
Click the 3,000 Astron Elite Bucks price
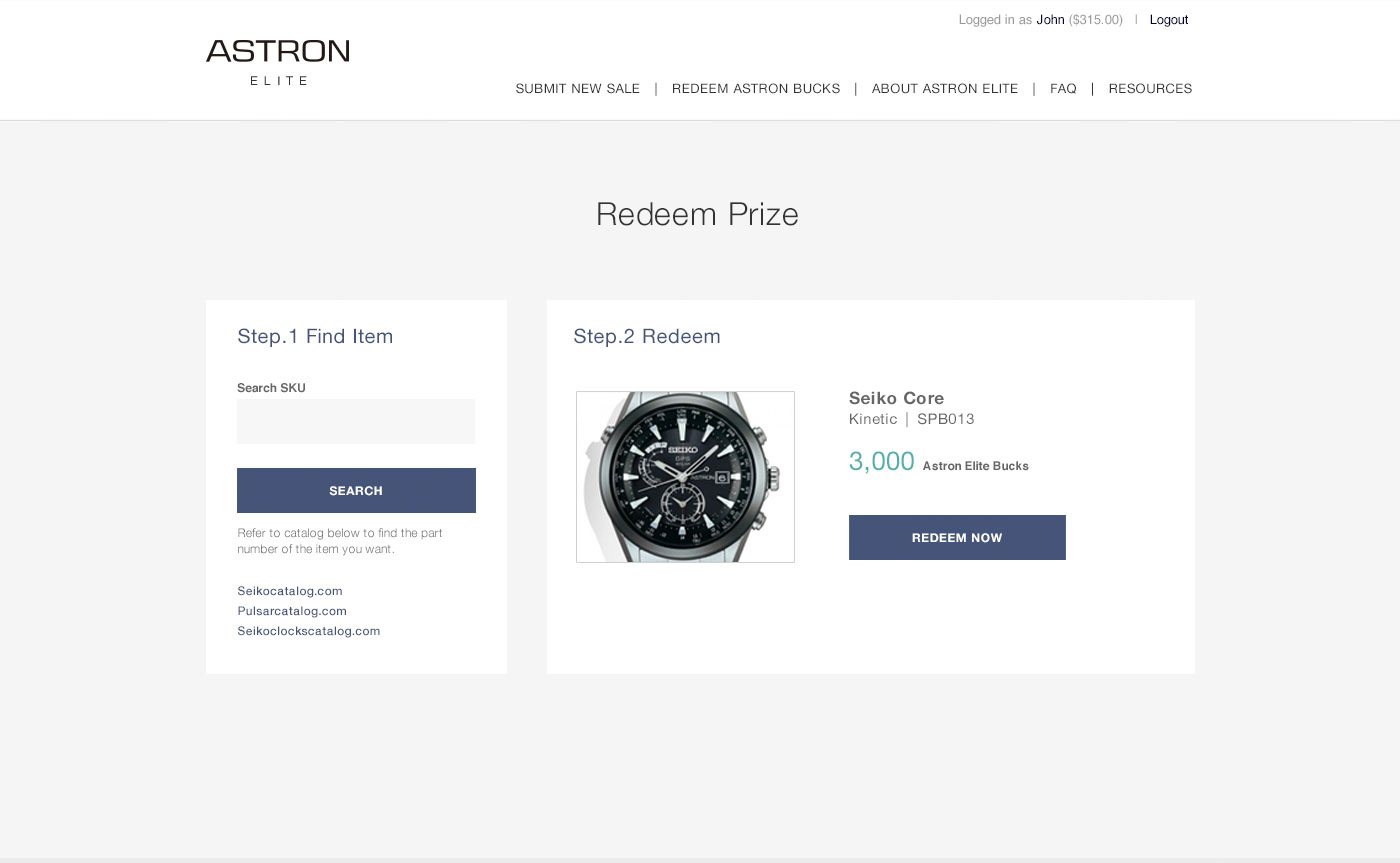coord(938,462)
